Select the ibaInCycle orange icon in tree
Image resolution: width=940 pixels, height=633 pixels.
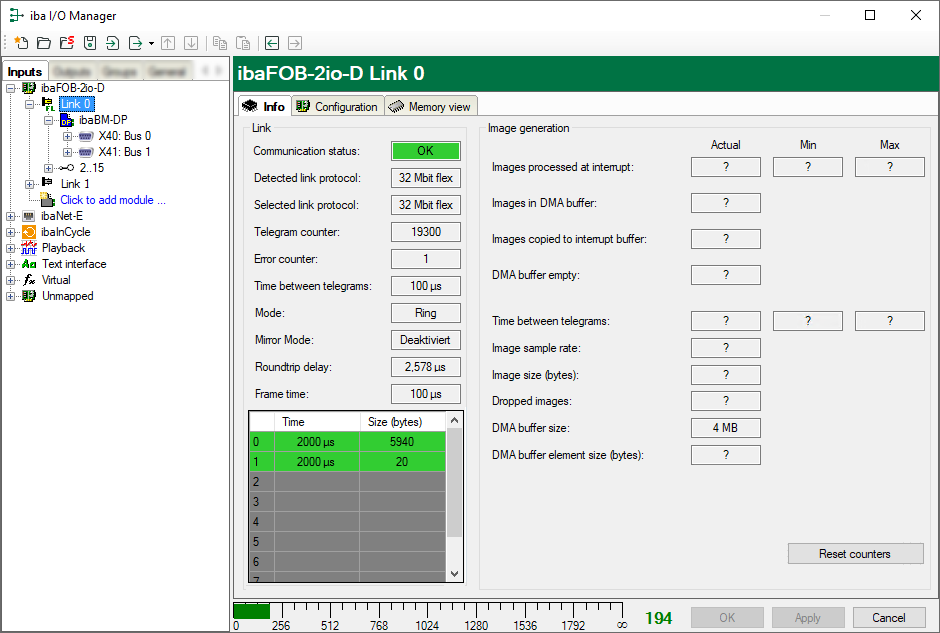(29, 232)
